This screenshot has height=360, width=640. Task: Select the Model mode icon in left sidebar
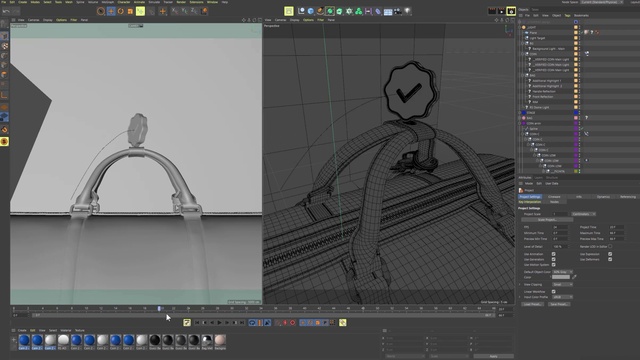[4, 36]
